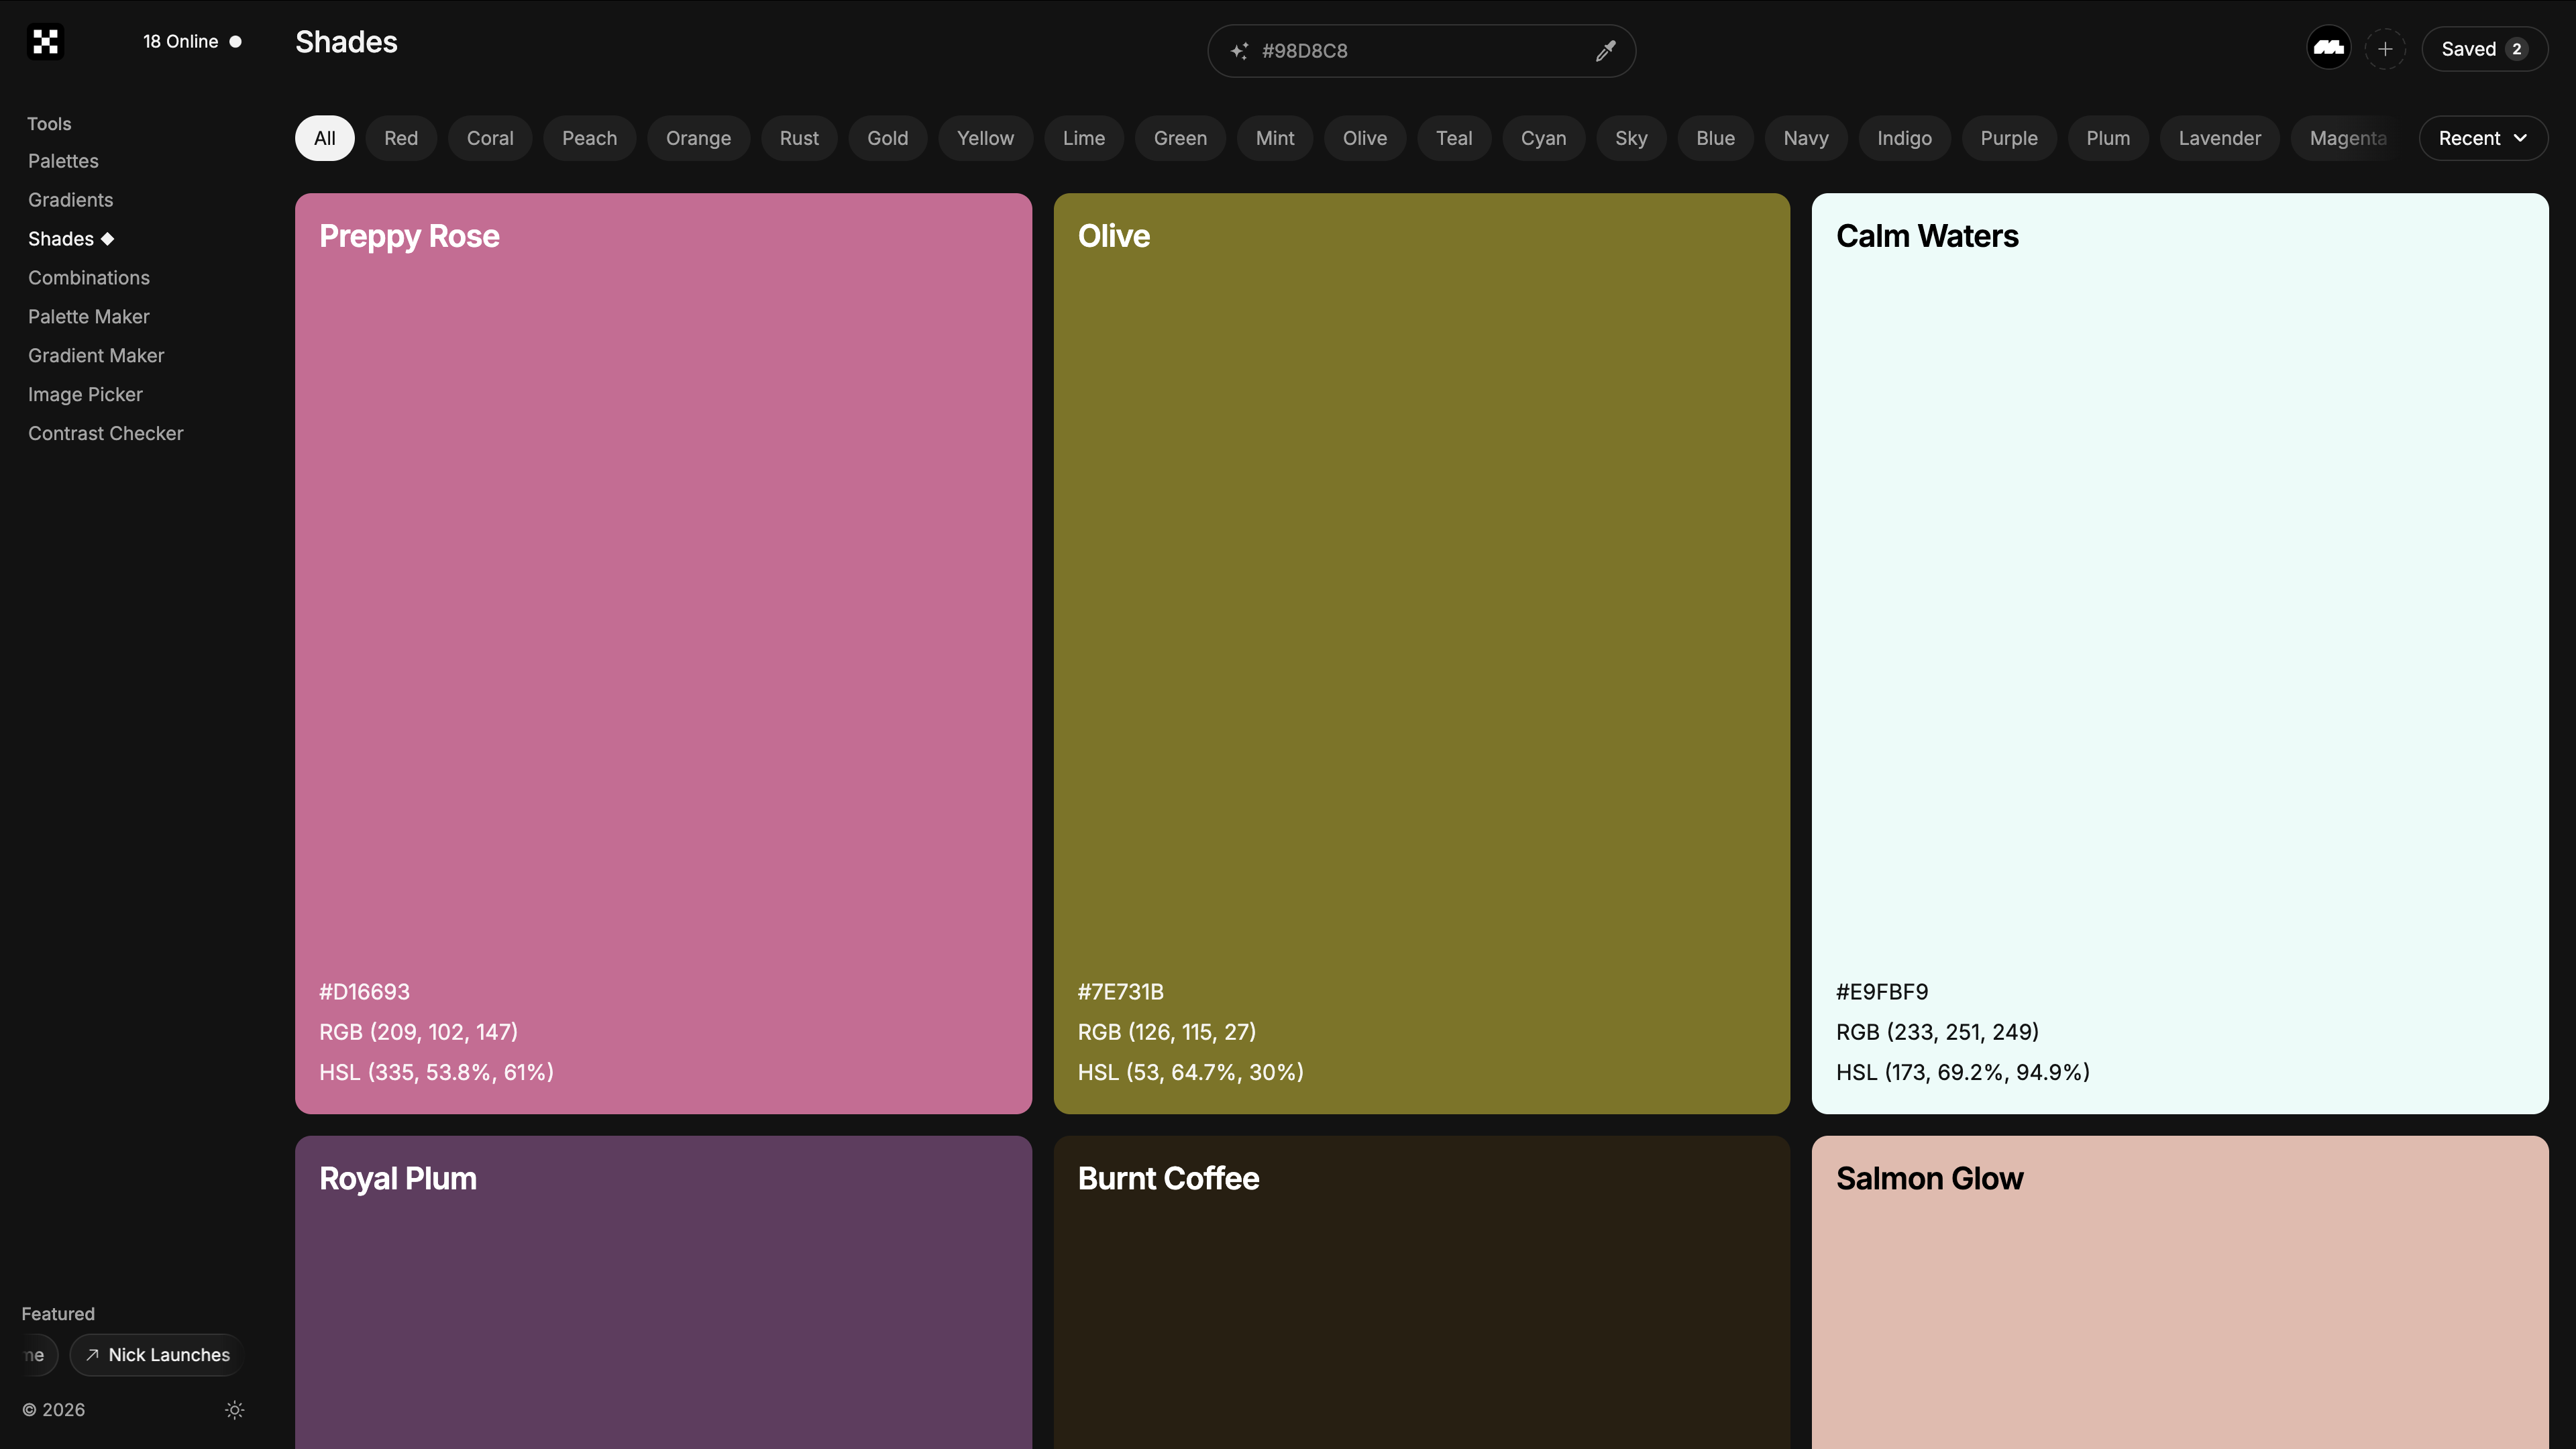Expand the Recent sort dropdown
The image size is (2576, 1449).
[x=2482, y=138]
